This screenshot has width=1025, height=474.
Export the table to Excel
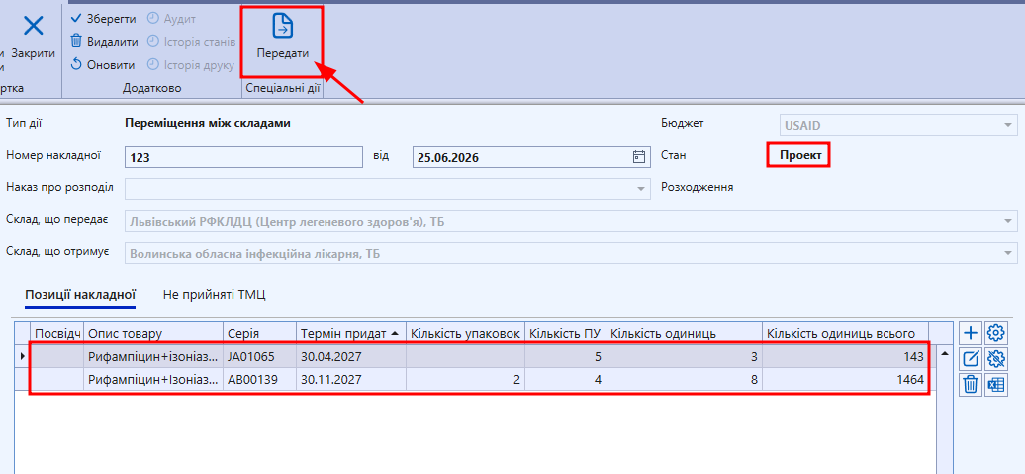996,384
